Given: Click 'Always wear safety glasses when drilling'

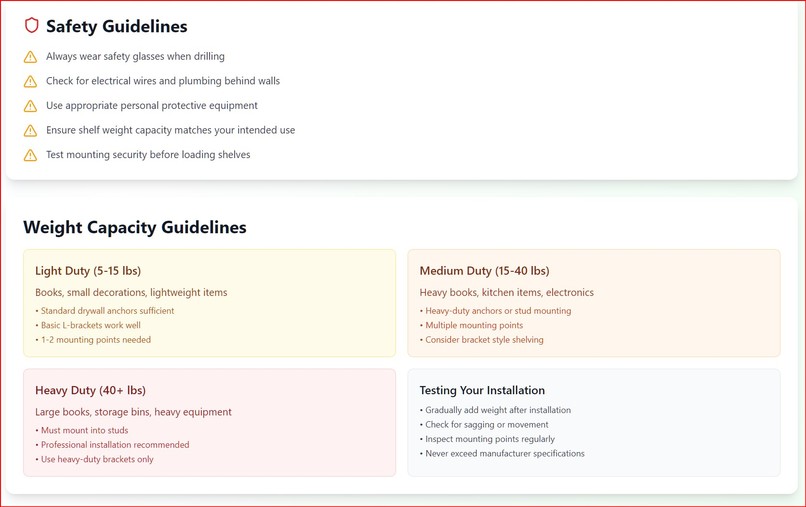Looking at the screenshot, I should coord(135,56).
